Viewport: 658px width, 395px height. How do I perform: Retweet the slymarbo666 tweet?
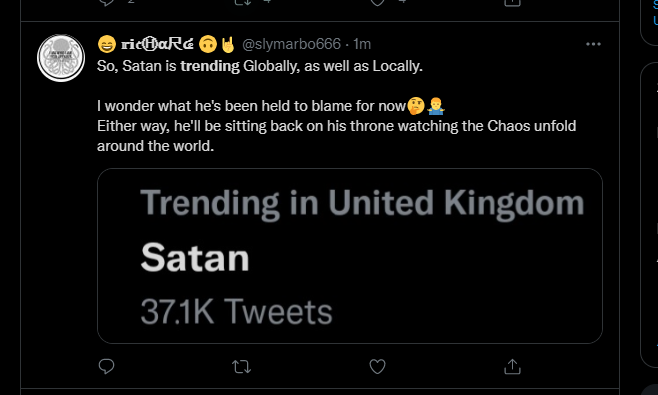pos(242,367)
